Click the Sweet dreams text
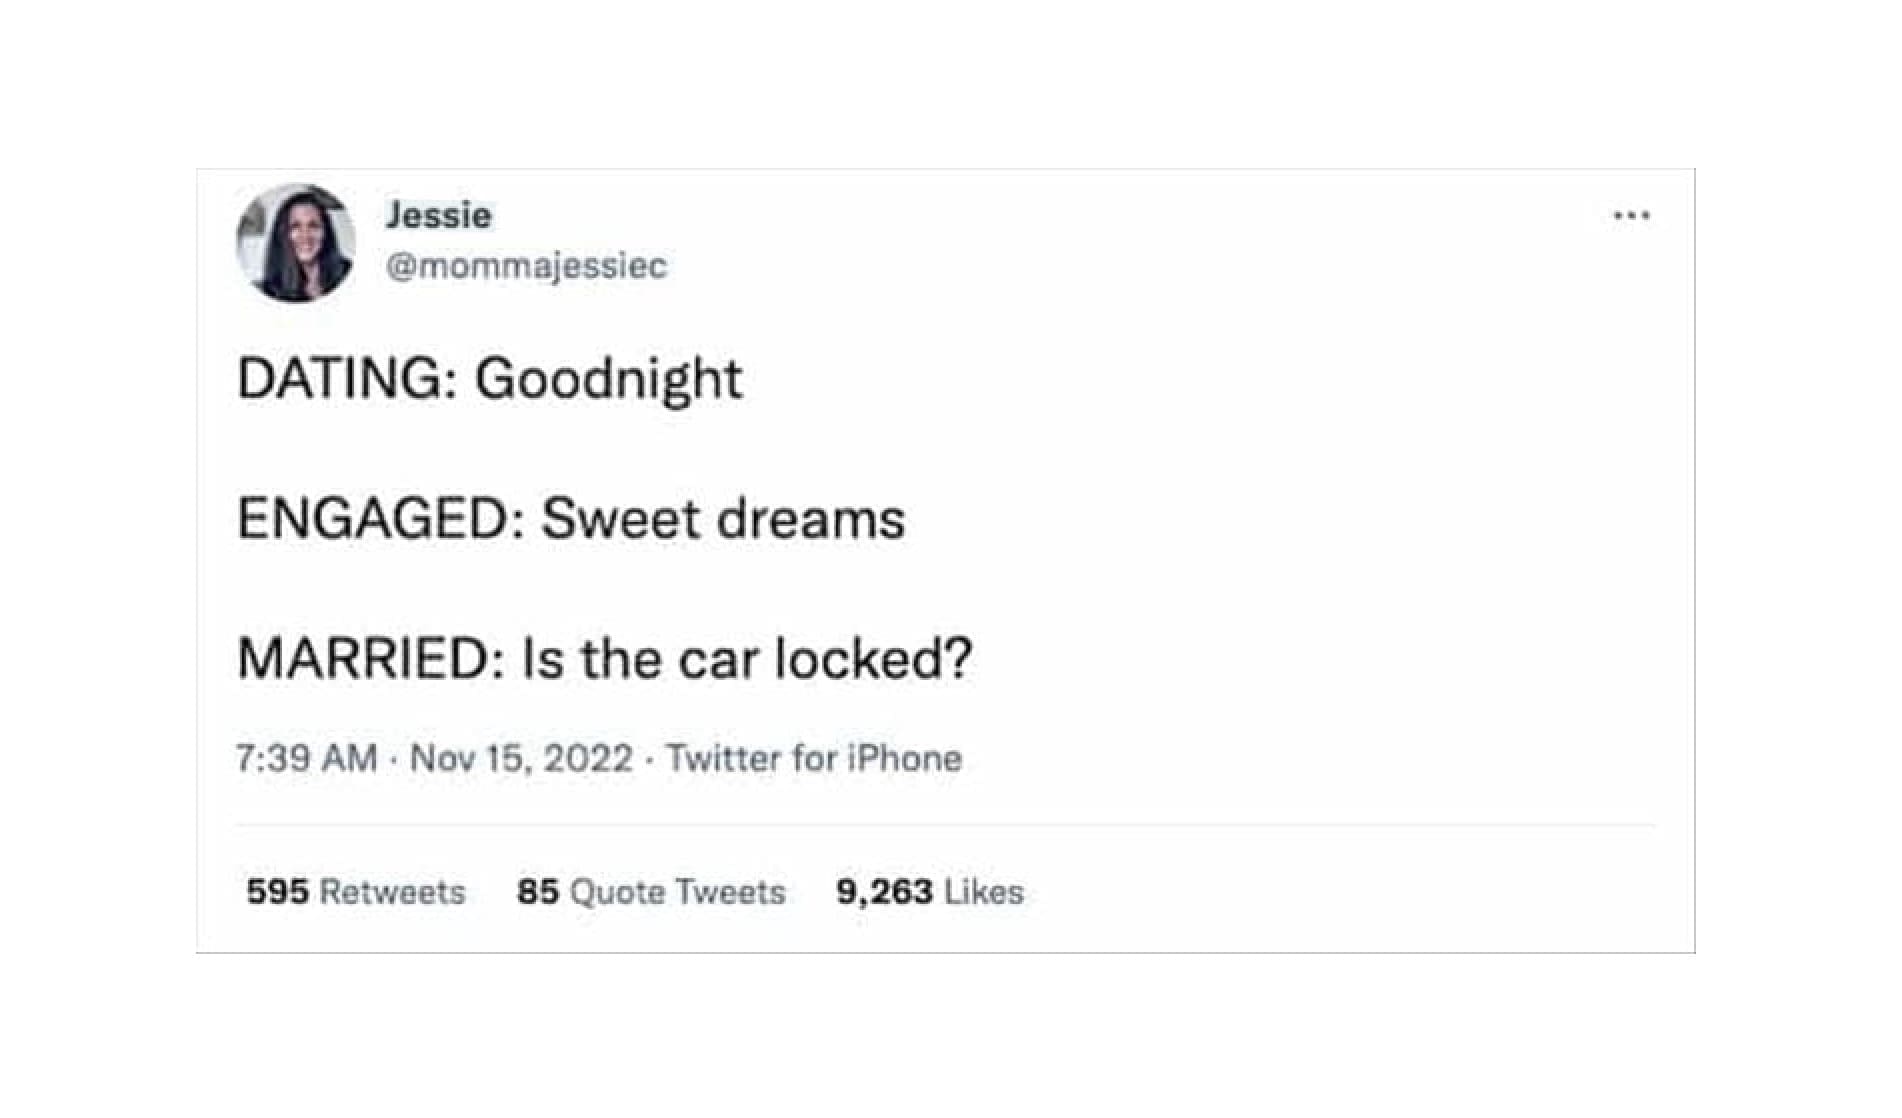Image resolution: width=1902 pixels, height=1118 pixels. point(723,519)
